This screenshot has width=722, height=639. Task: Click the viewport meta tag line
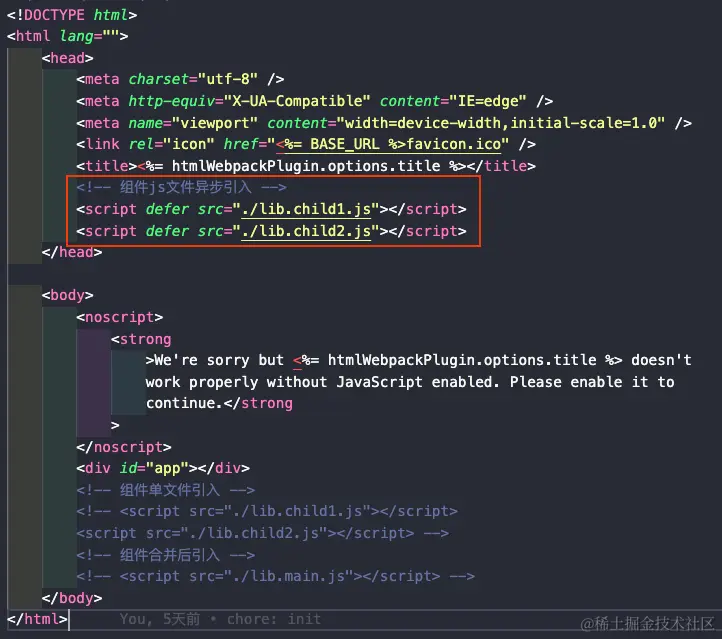click(x=384, y=123)
